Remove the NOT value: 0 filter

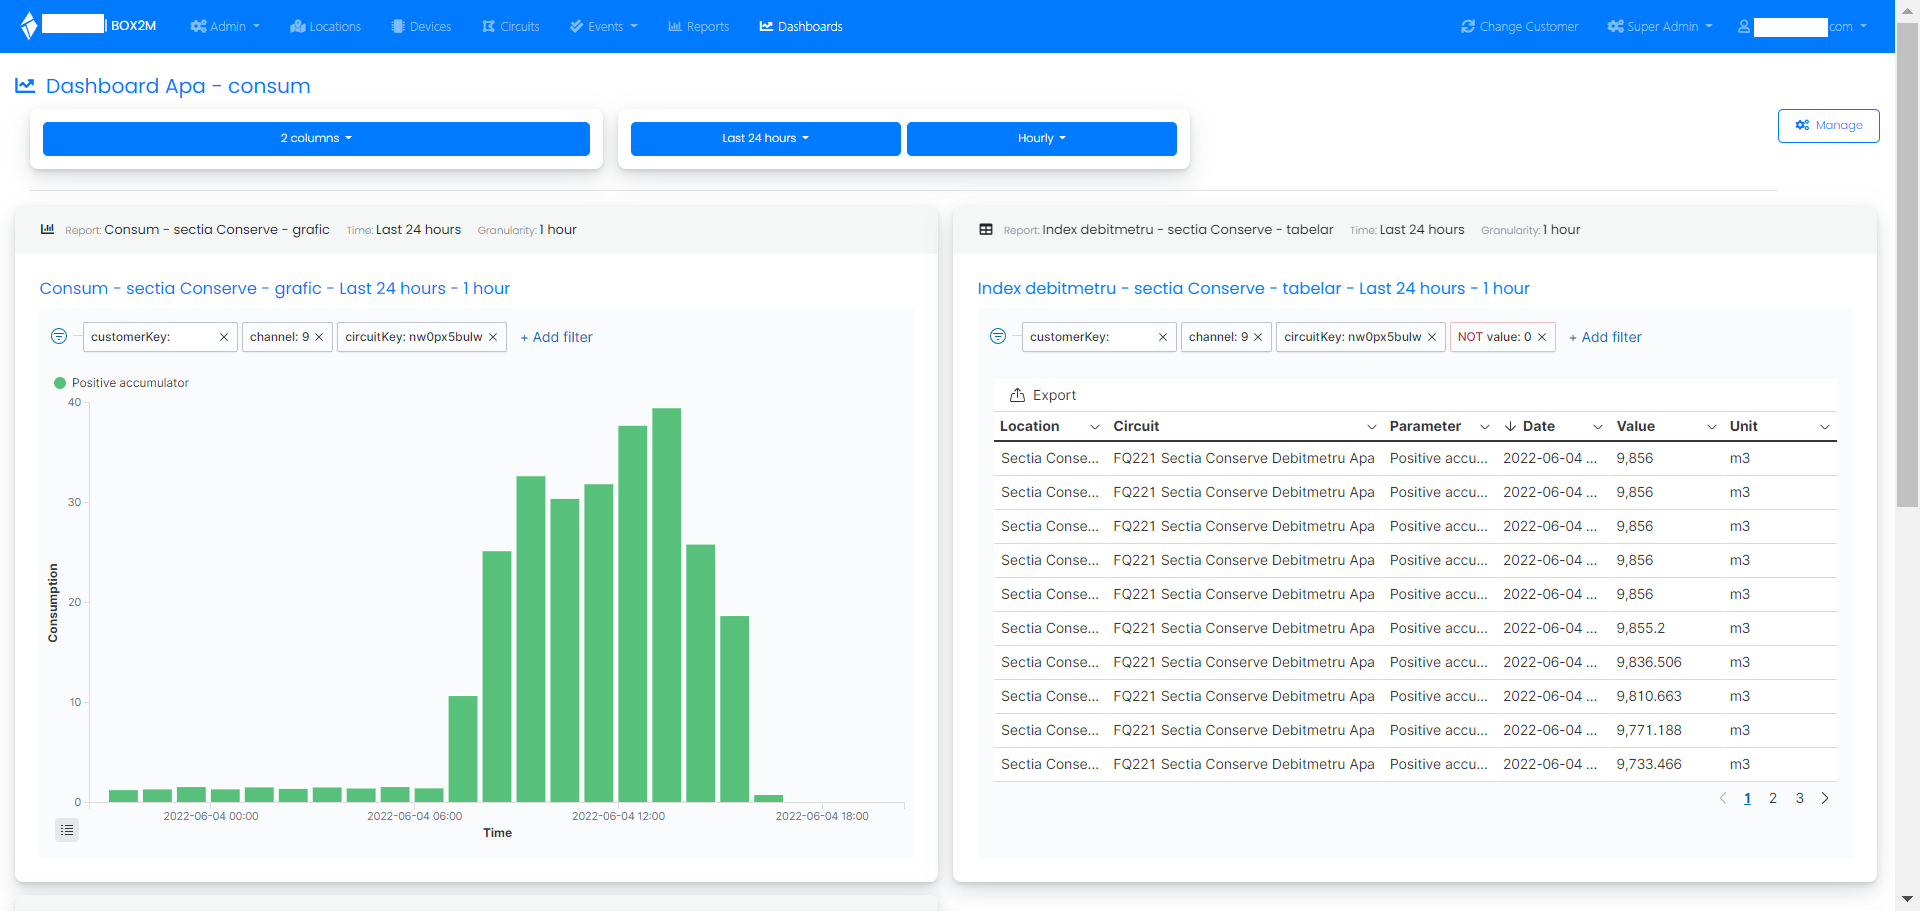coord(1542,338)
